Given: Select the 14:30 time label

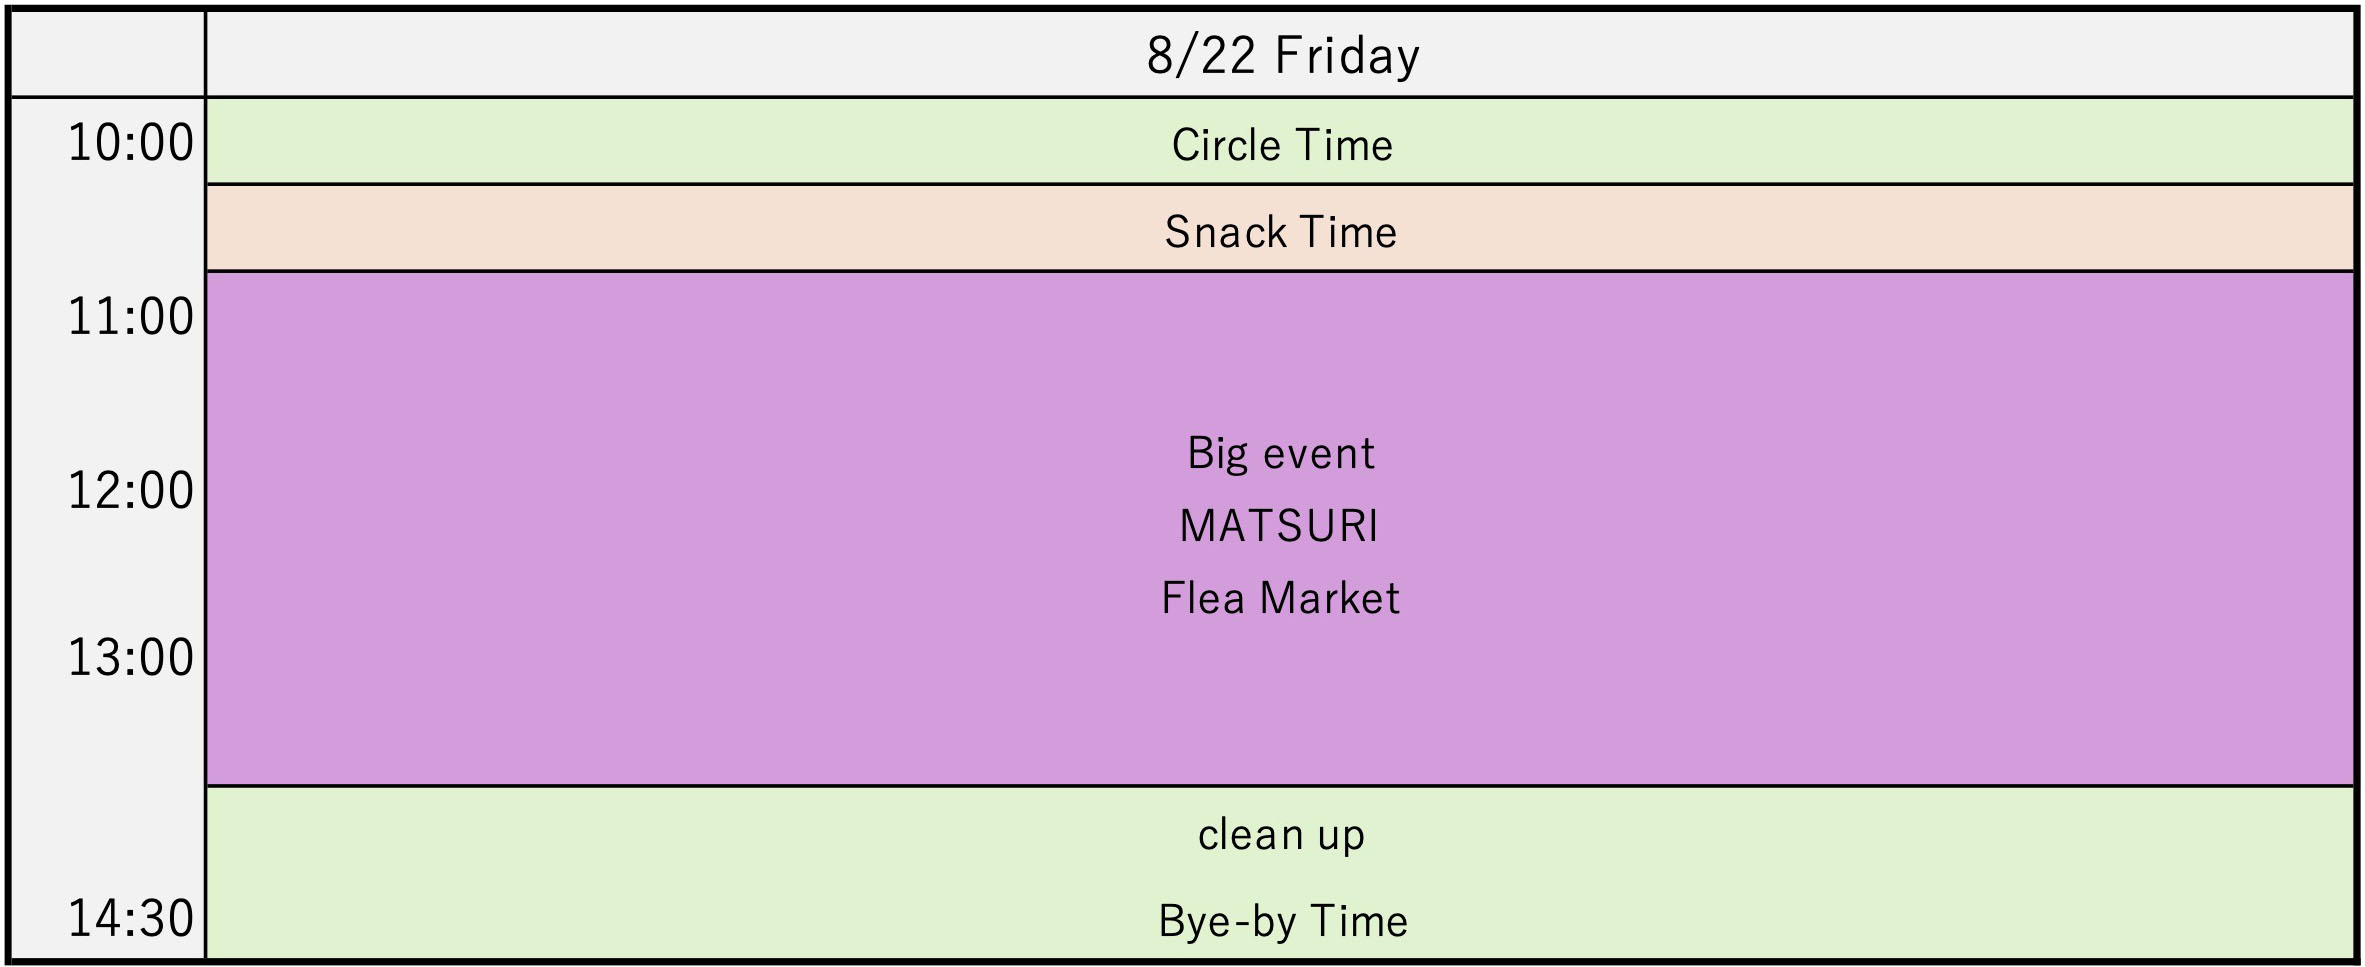Looking at the screenshot, I should click(x=131, y=919).
